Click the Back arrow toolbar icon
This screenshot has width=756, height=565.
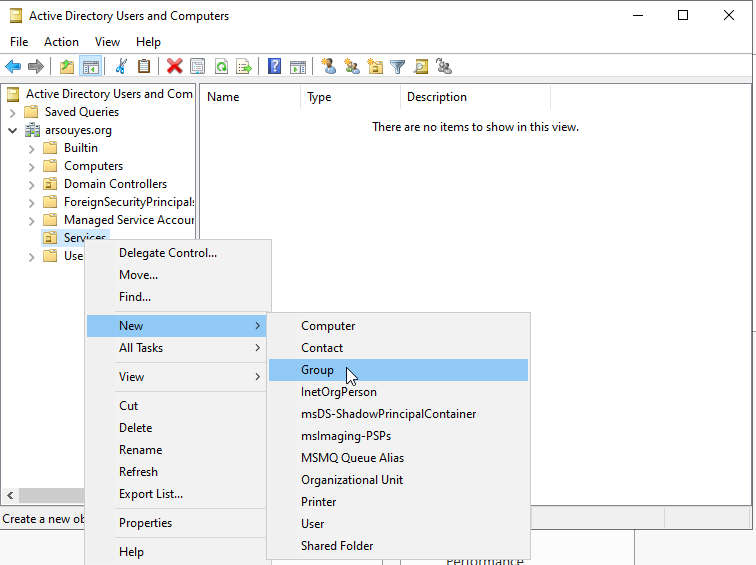pyautogui.click(x=13, y=67)
